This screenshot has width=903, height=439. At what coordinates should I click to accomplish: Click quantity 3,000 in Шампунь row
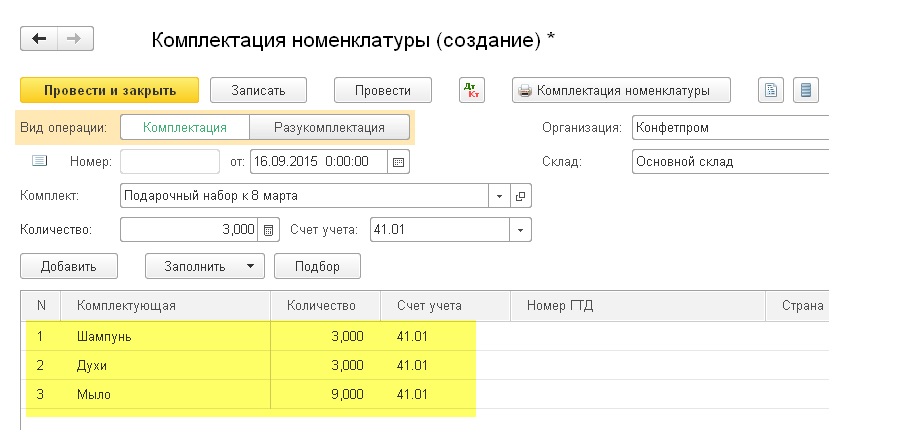pos(325,336)
